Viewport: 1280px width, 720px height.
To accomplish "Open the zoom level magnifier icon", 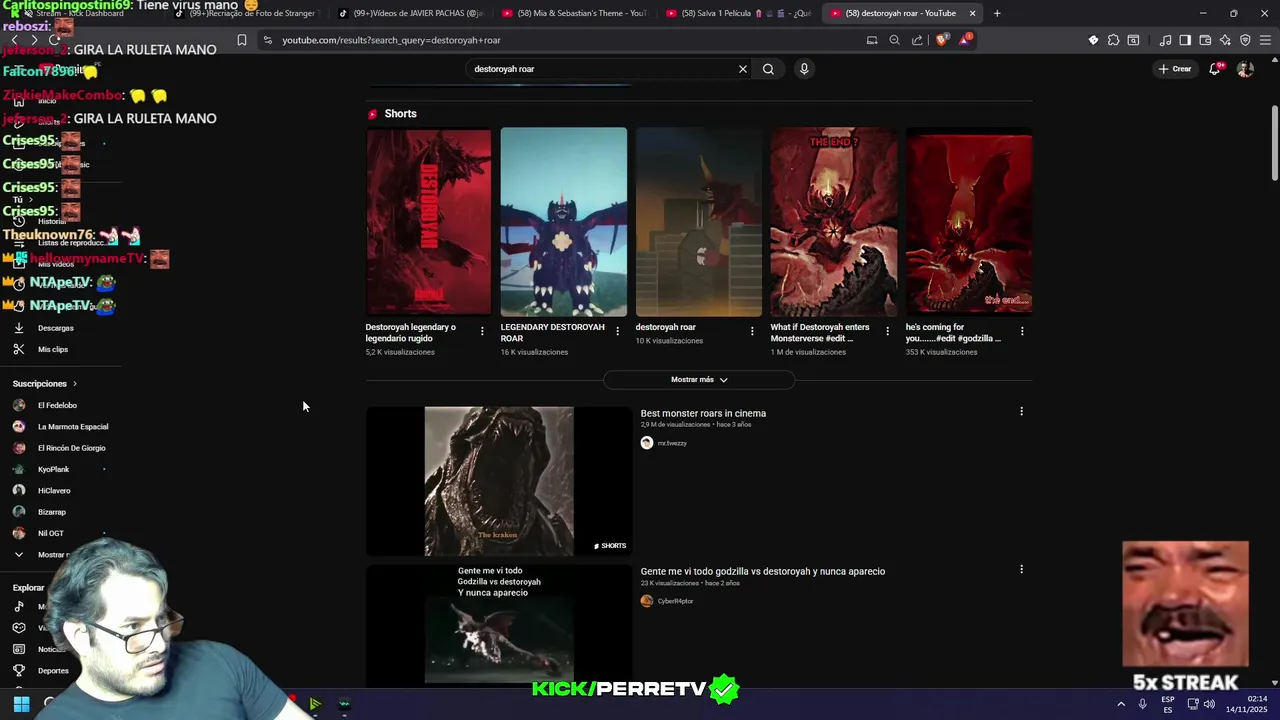I will coord(894,40).
